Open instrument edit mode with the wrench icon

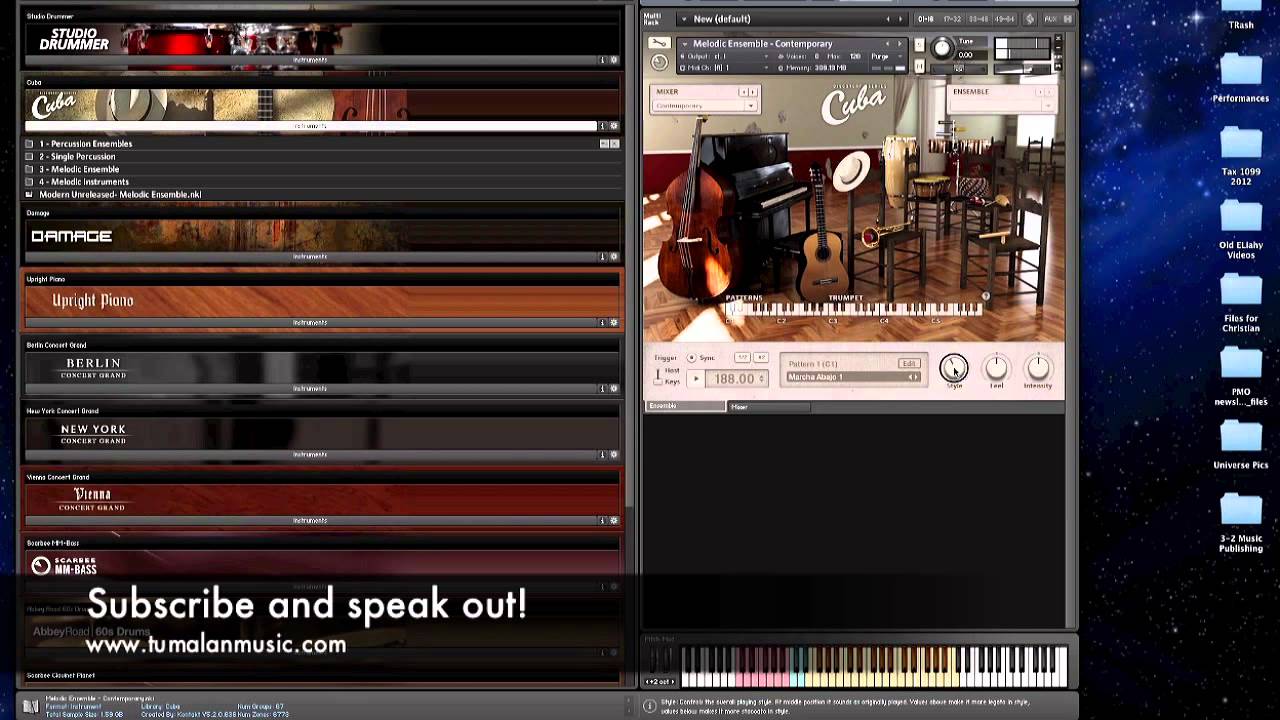pos(659,44)
